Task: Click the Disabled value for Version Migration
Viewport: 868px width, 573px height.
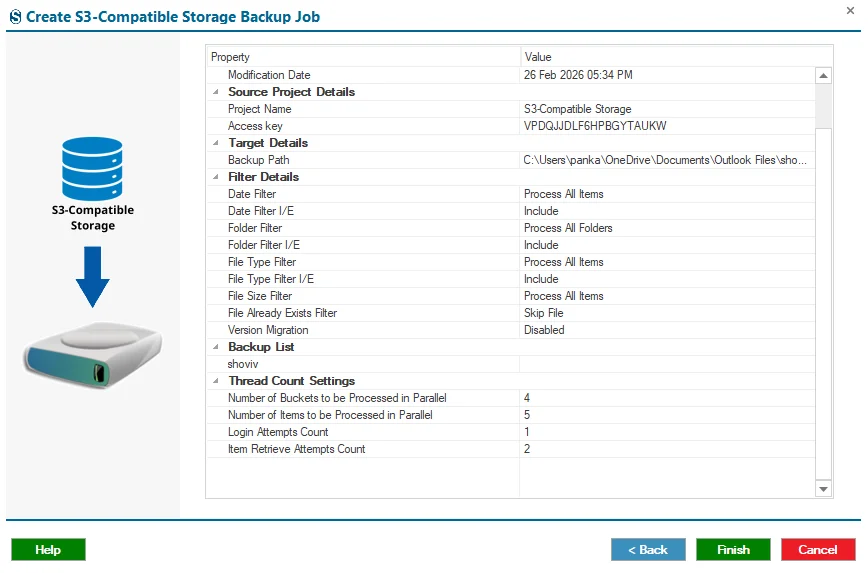Action: coord(544,330)
